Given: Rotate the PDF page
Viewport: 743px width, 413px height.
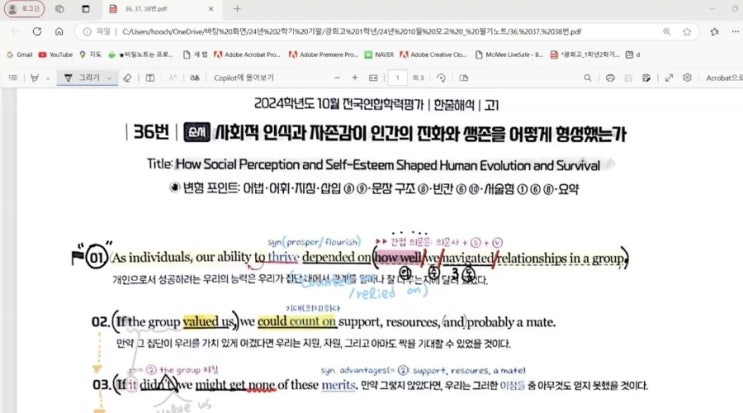Looking at the screenshot, I should (x=441, y=78).
